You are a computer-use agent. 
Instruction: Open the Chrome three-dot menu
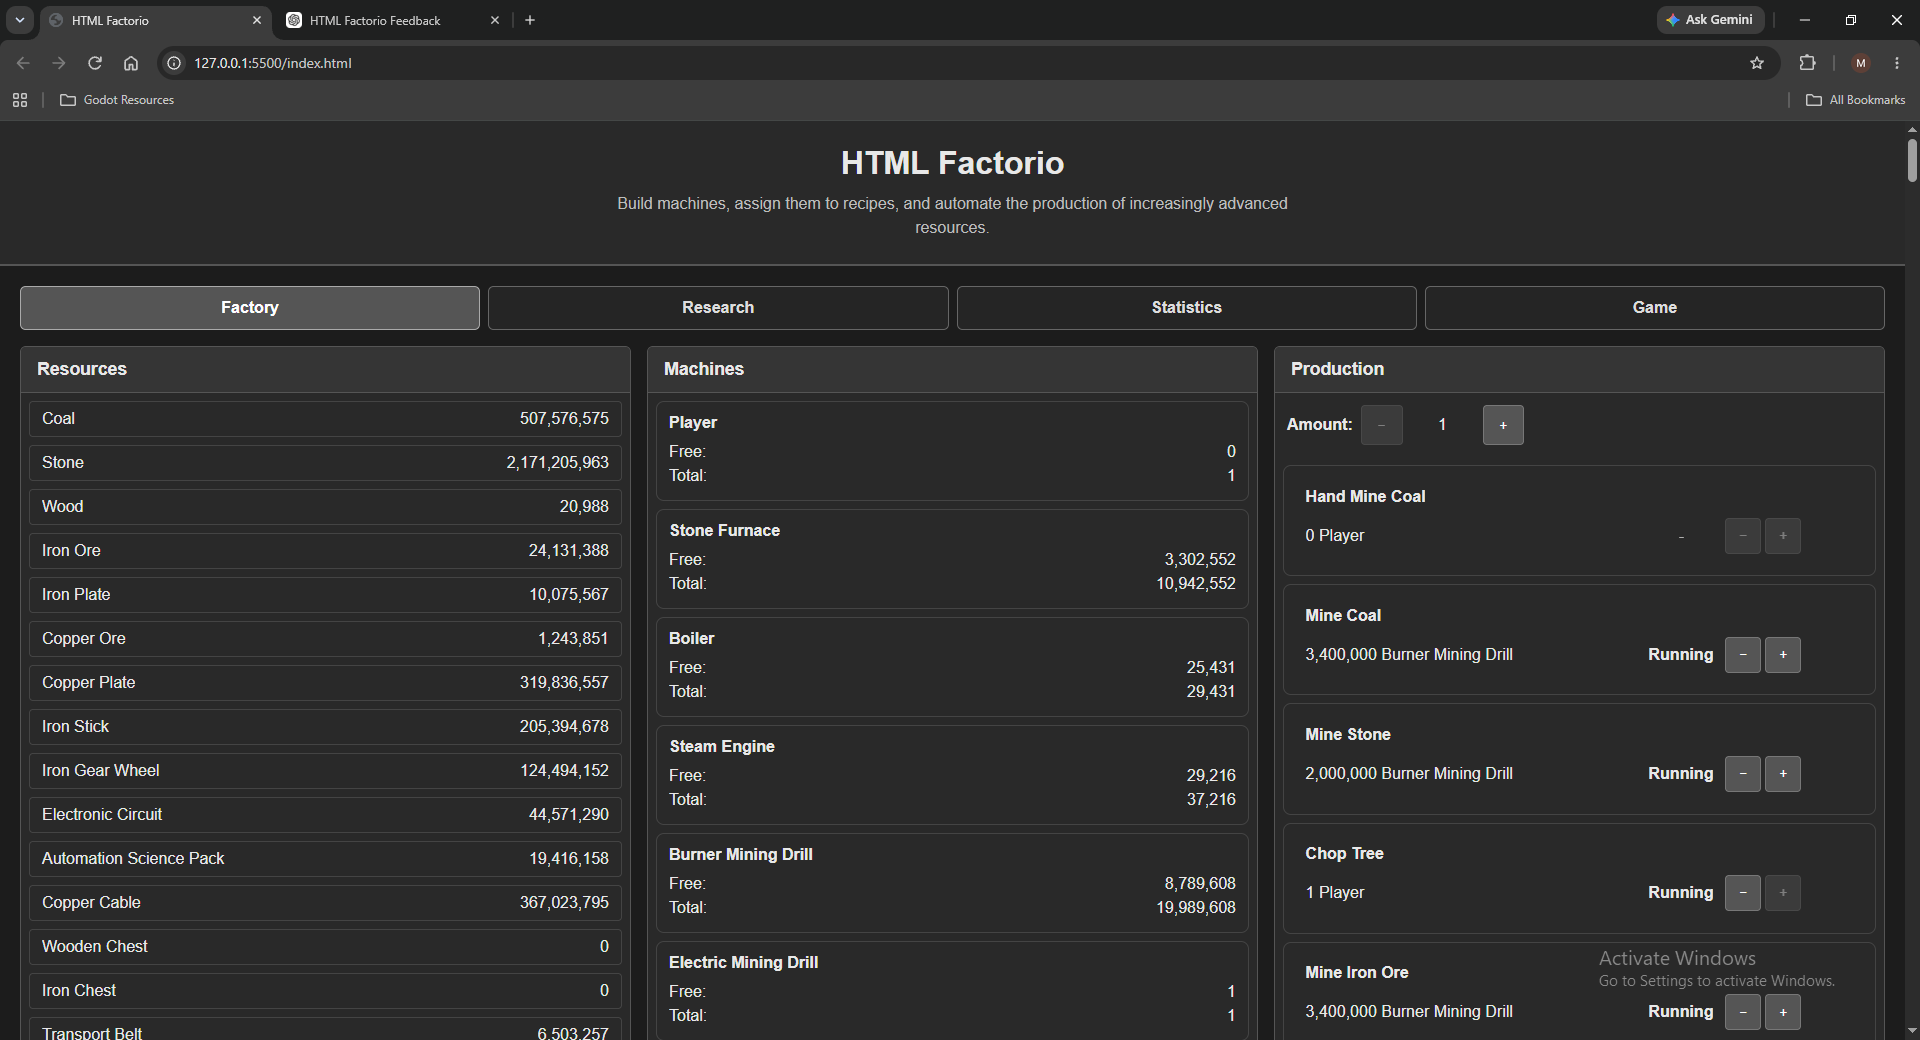pyautogui.click(x=1897, y=63)
